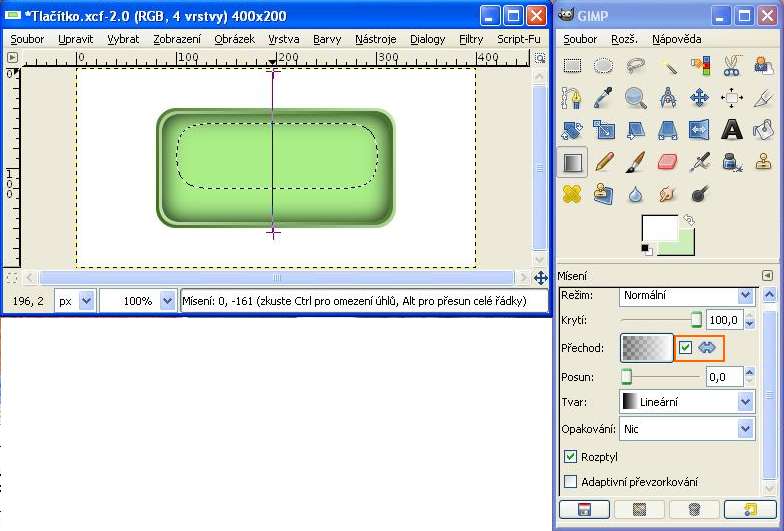The height and width of the screenshot is (531, 784).
Task: Select the Smudge finger tool
Action: pos(668,194)
